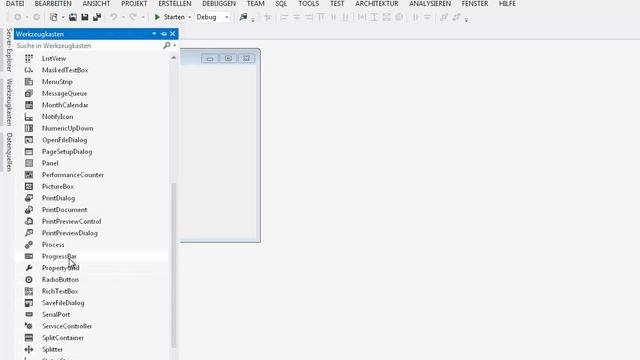The image size is (640, 360).
Task: Open the ERSTELLEN menu
Action: pyautogui.click(x=175, y=4)
